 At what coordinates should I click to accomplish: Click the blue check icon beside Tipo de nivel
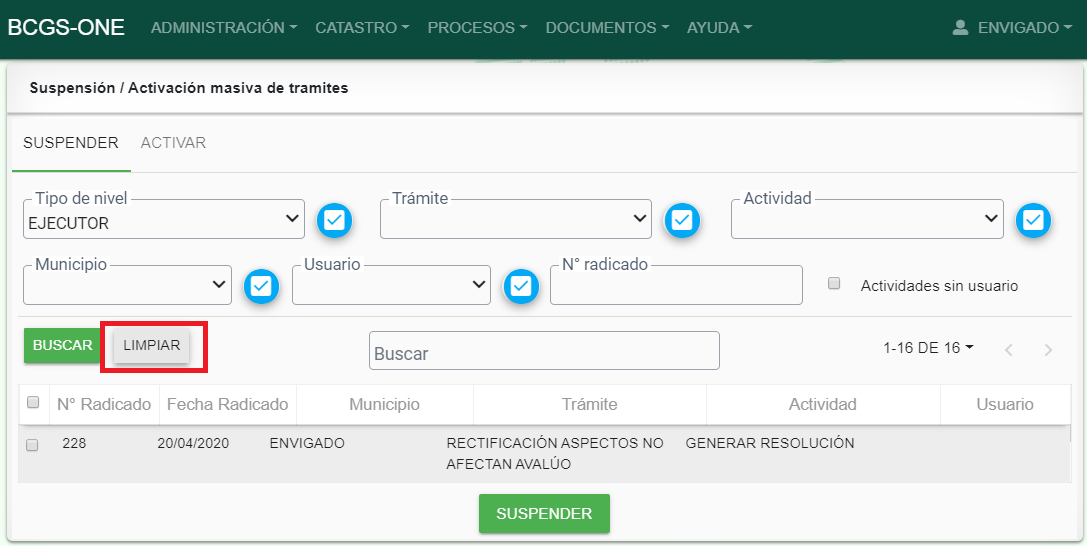click(x=335, y=220)
